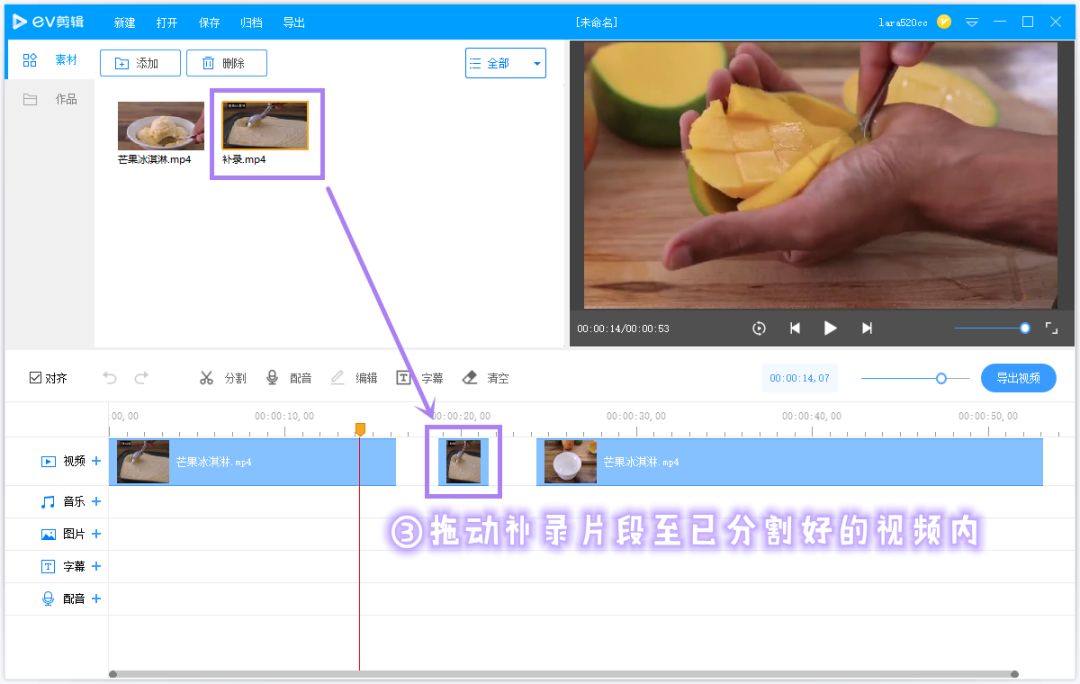Click the 配音 track microphone icon
The image size is (1080, 684).
tap(48, 599)
